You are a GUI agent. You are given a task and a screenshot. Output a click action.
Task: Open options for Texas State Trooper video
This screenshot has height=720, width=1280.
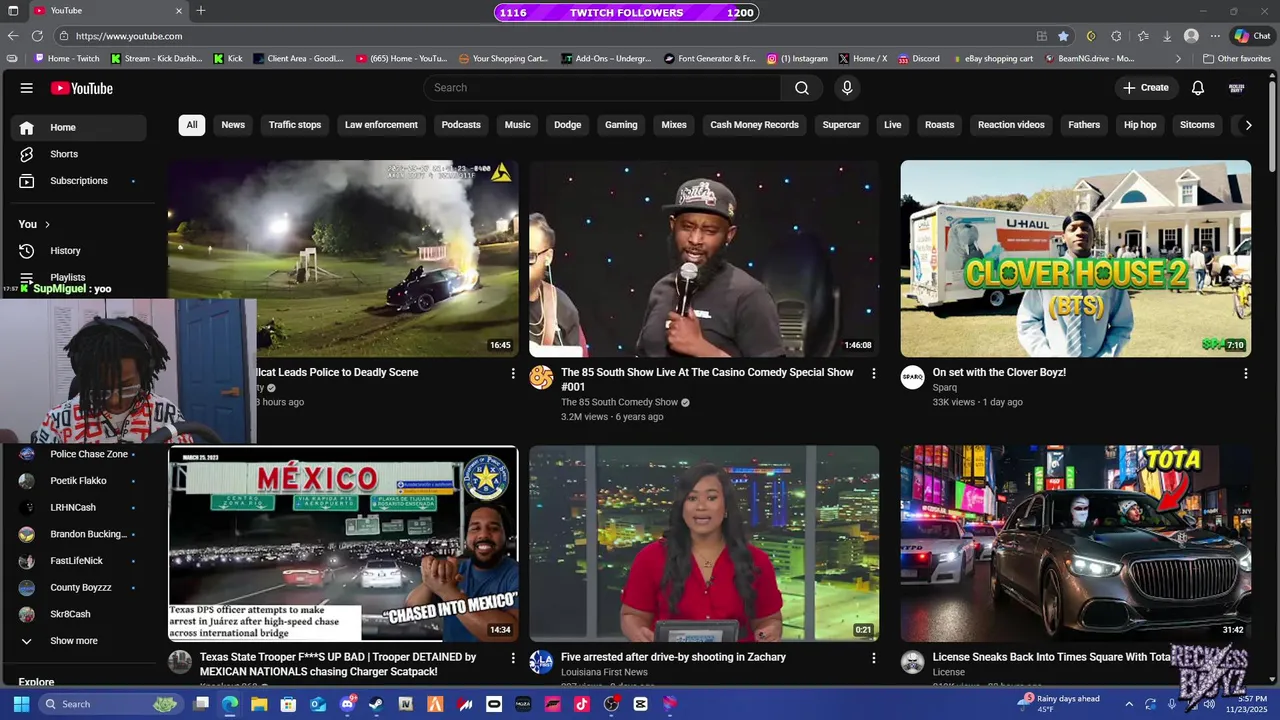click(x=513, y=658)
